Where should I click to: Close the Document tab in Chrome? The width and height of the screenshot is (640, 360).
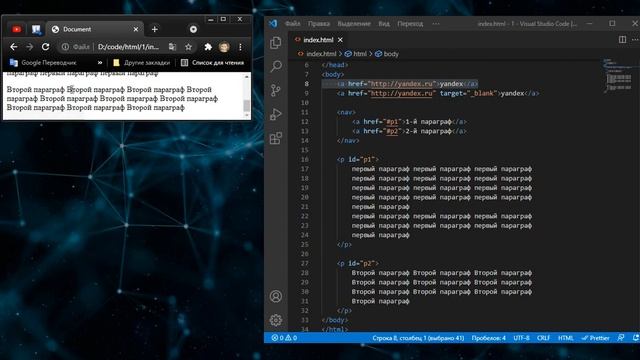(136, 29)
